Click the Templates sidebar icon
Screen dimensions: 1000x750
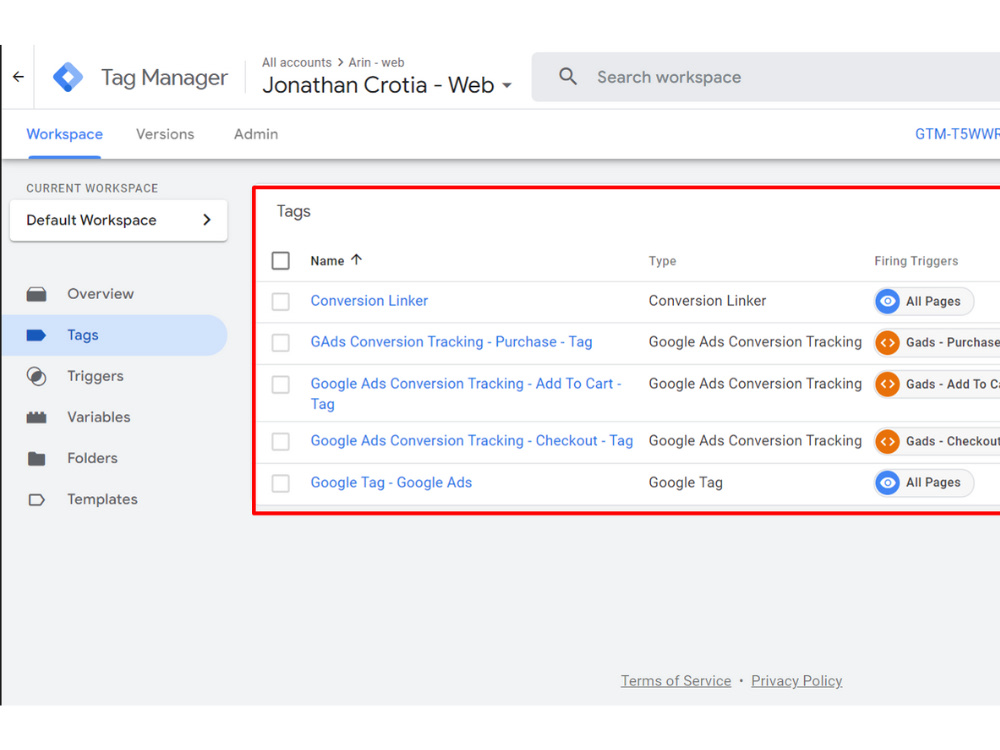point(36,499)
